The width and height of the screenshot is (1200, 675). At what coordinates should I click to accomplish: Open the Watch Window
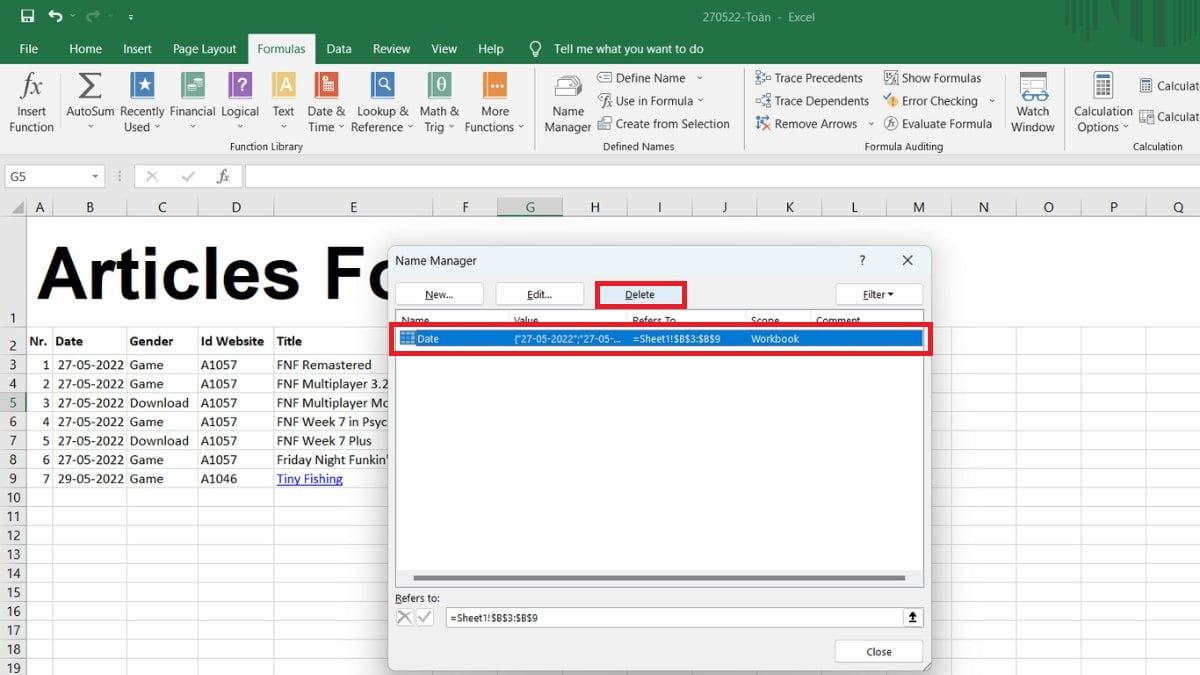1033,102
